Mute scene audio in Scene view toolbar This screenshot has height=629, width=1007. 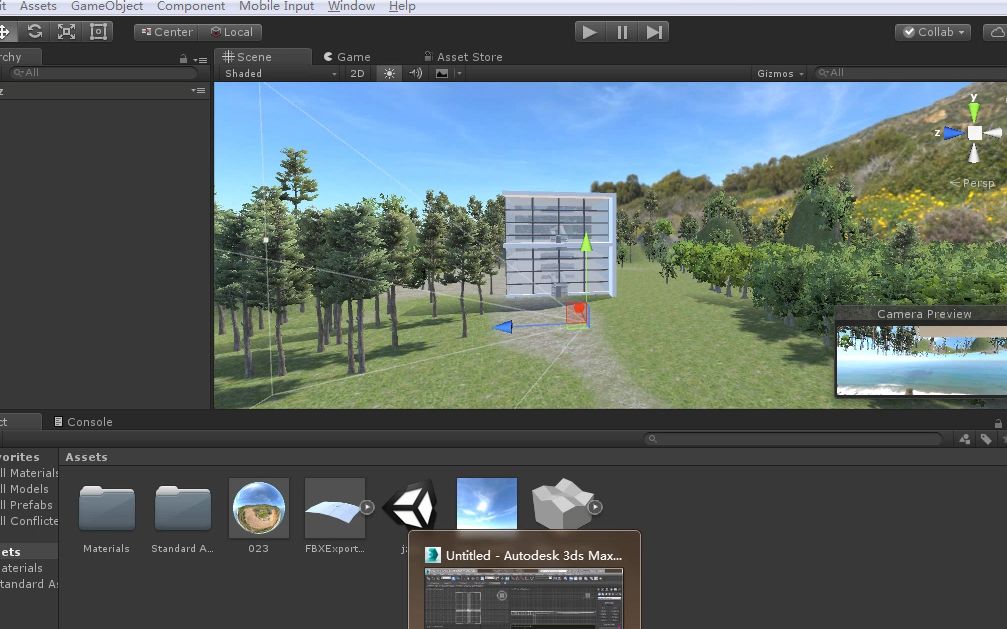point(413,73)
